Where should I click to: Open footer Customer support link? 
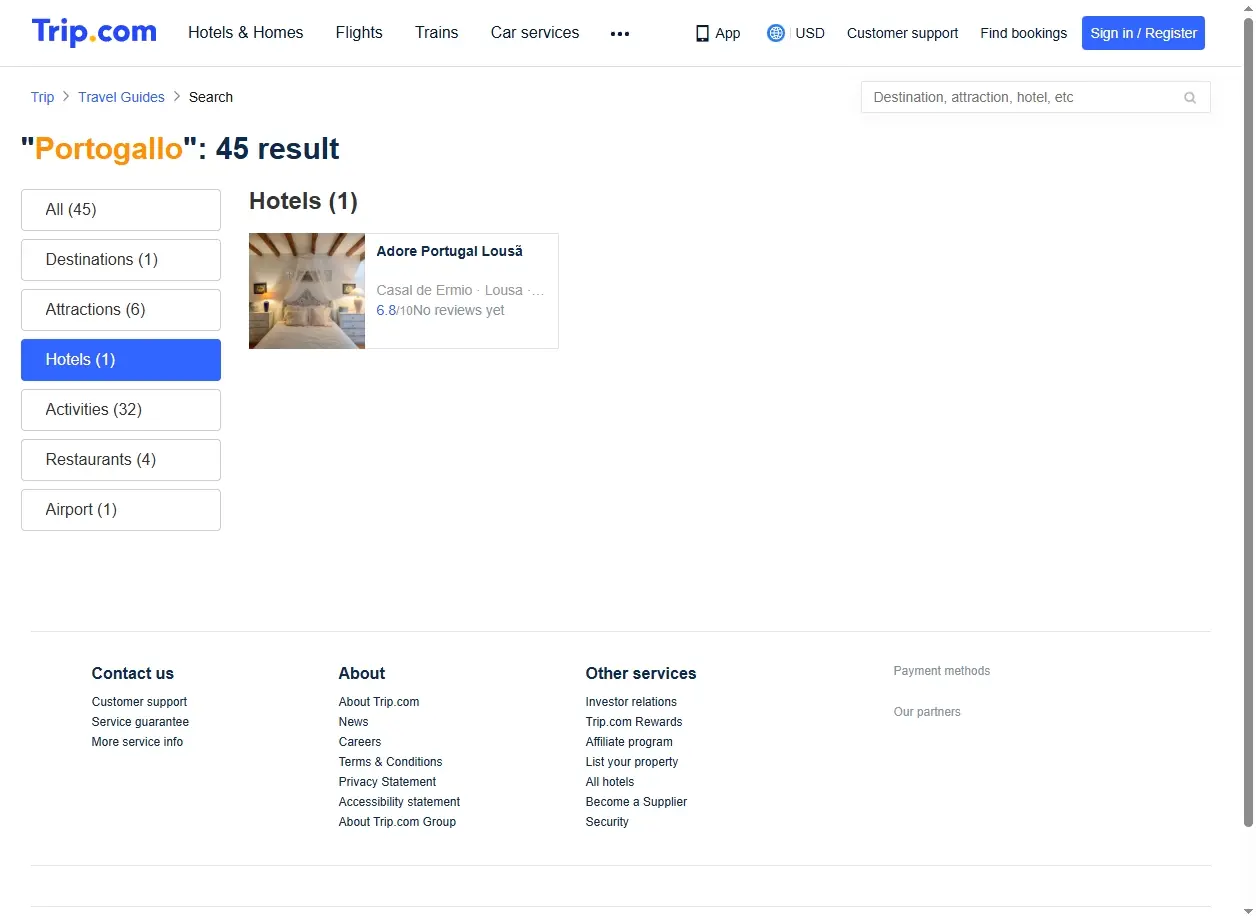click(139, 702)
